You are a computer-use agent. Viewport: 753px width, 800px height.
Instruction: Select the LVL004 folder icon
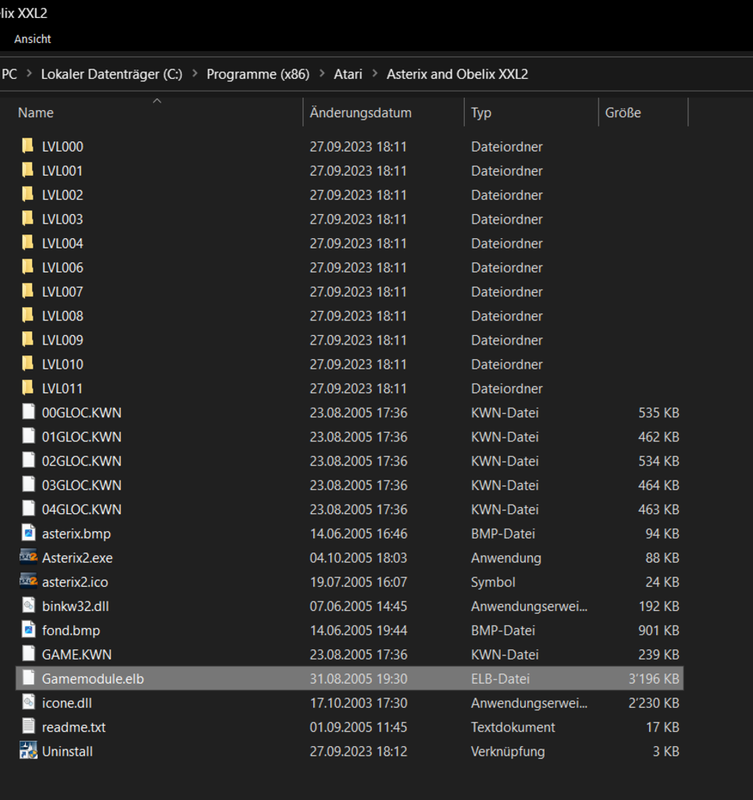(x=28, y=243)
